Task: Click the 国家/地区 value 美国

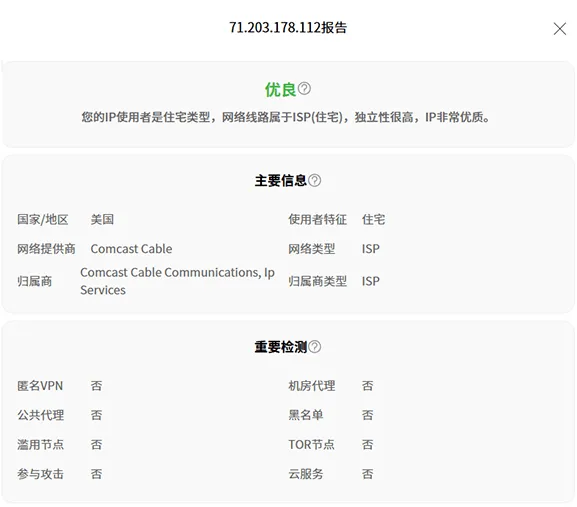Action: (x=102, y=220)
